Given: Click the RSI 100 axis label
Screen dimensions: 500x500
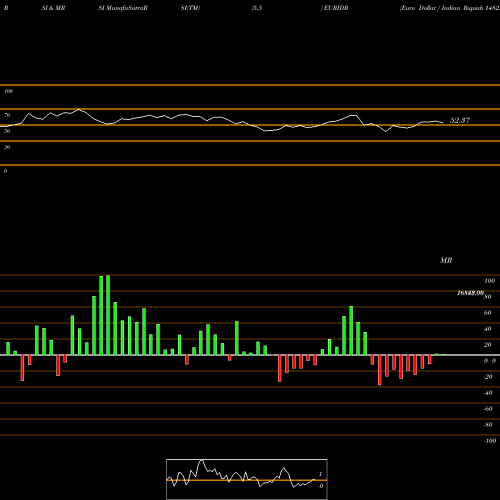Looking at the screenshot, I should tap(8, 91).
